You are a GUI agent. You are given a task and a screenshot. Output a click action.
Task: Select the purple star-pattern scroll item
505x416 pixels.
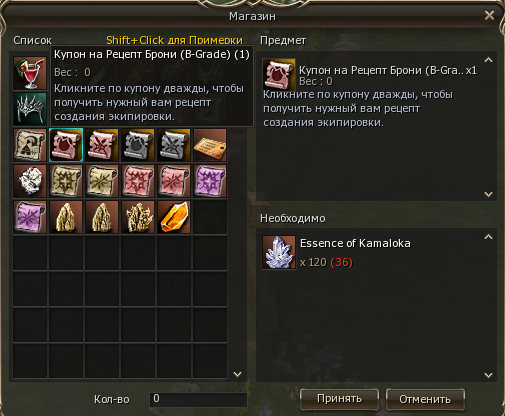click(210, 181)
